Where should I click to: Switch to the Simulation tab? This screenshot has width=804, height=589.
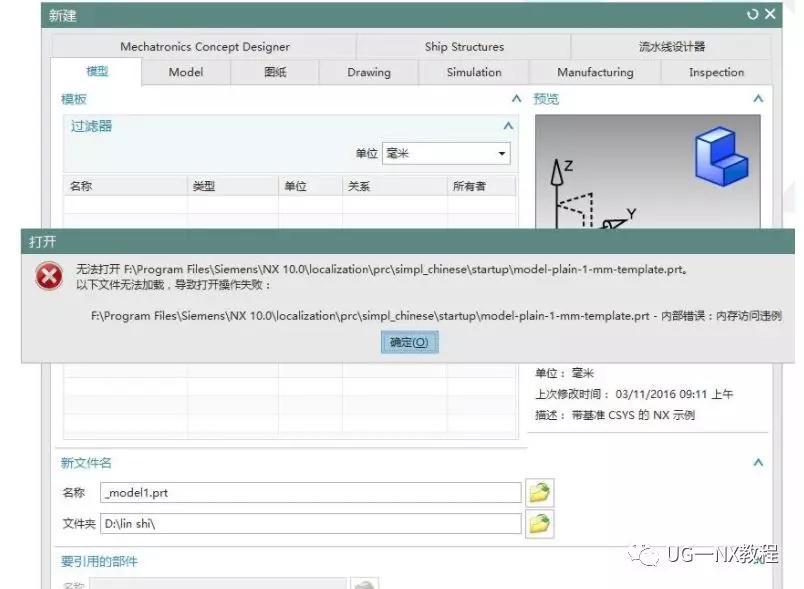(472, 72)
